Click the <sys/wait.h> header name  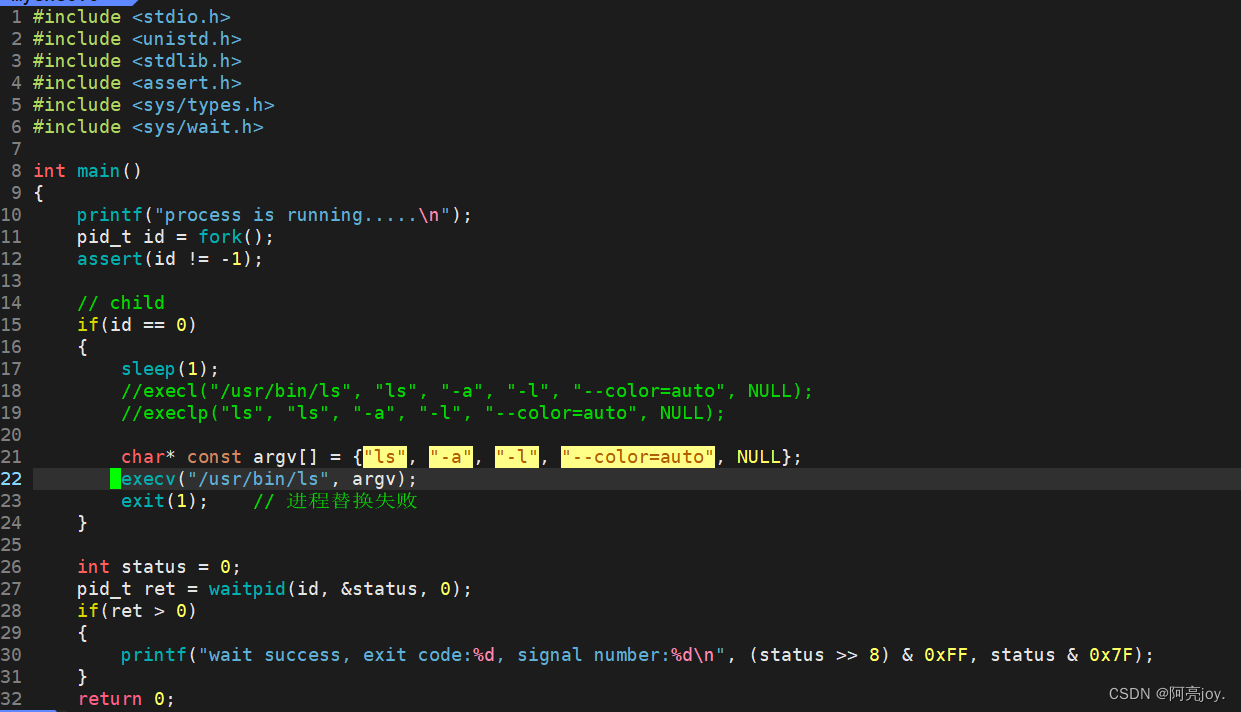197,127
